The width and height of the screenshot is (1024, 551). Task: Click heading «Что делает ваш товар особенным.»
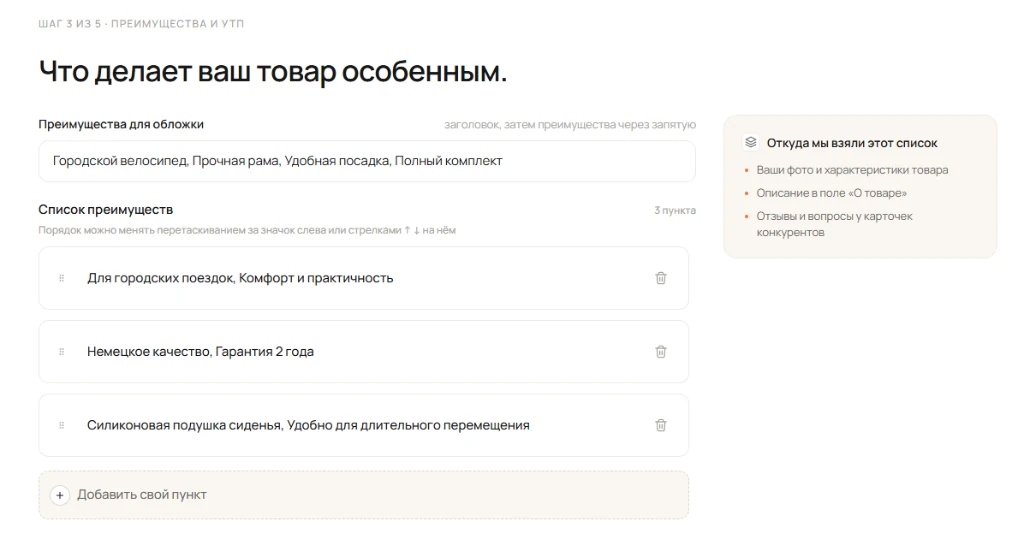(273, 71)
